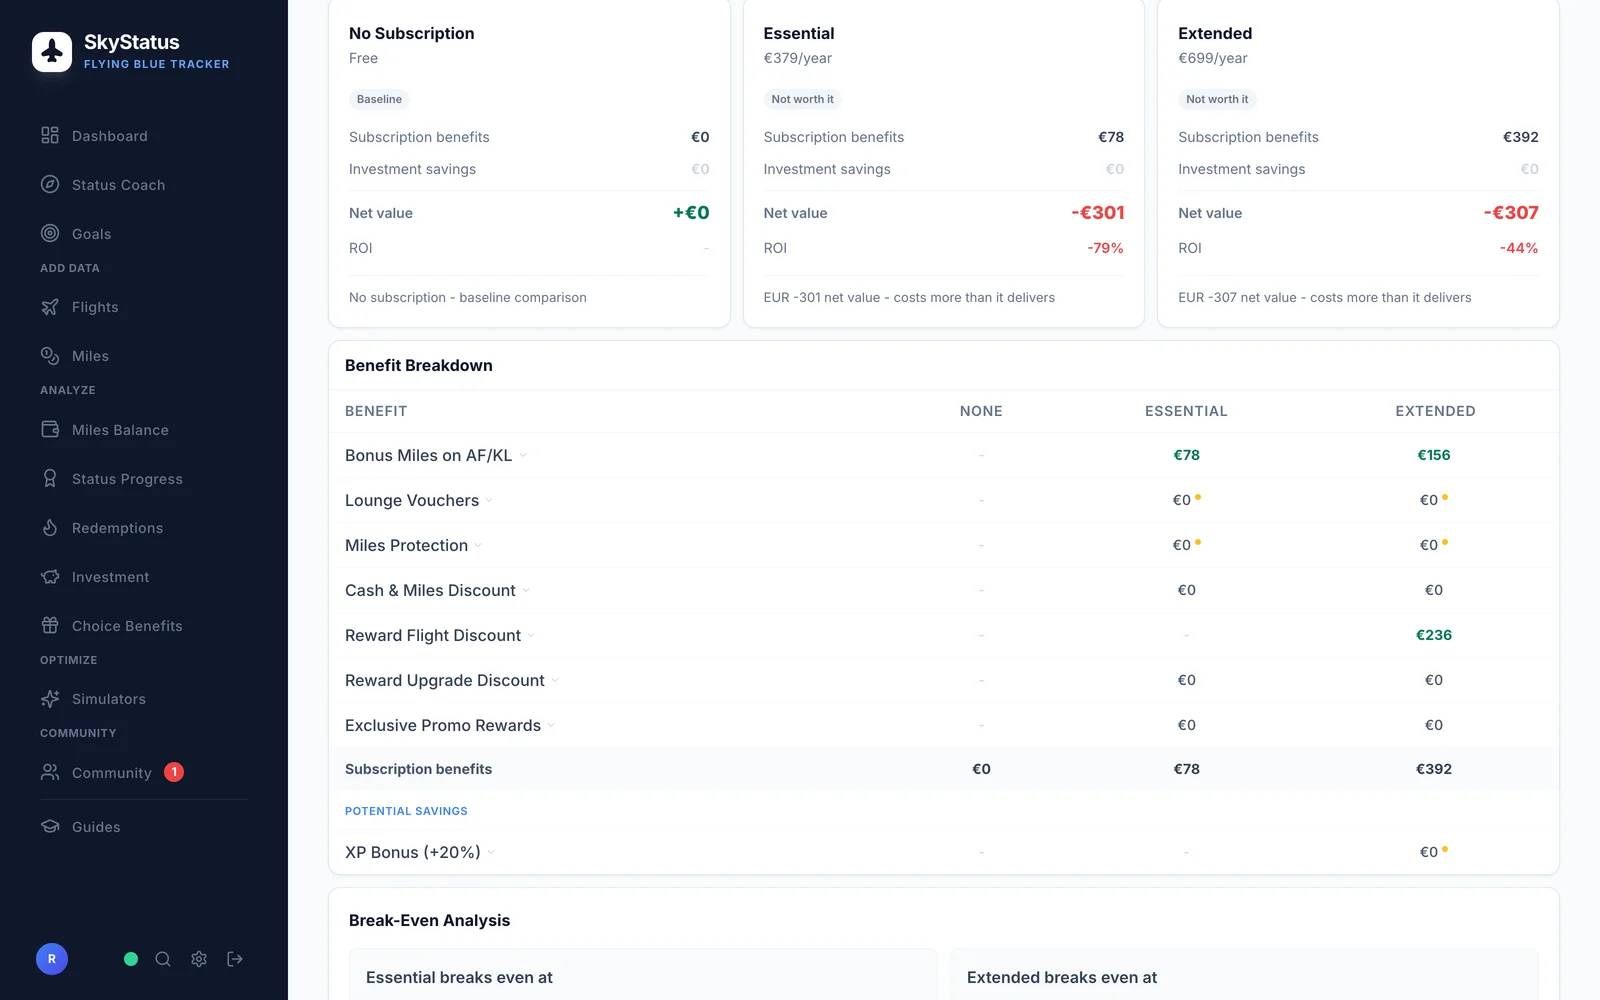The image size is (1600, 1000).
Task: Click the +€0 net value of No Subscription
Action: pyautogui.click(x=691, y=212)
